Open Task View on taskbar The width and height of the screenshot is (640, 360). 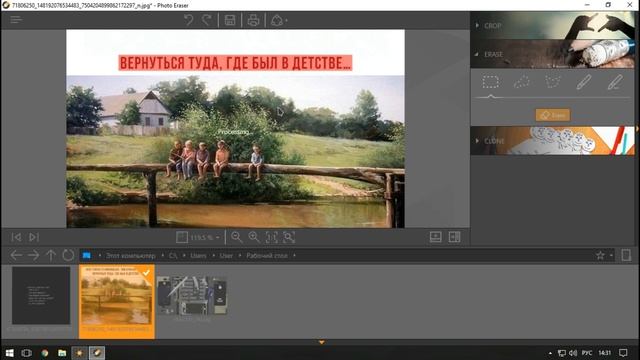coord(27,353)
